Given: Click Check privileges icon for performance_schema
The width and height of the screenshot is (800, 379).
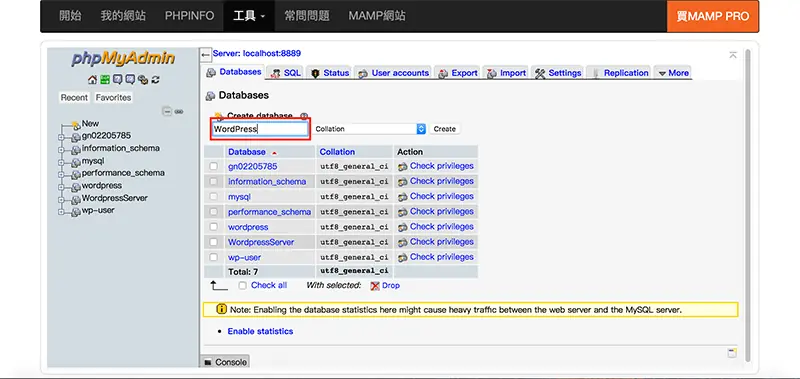Looking at the screenshot, I should [403, 212].
